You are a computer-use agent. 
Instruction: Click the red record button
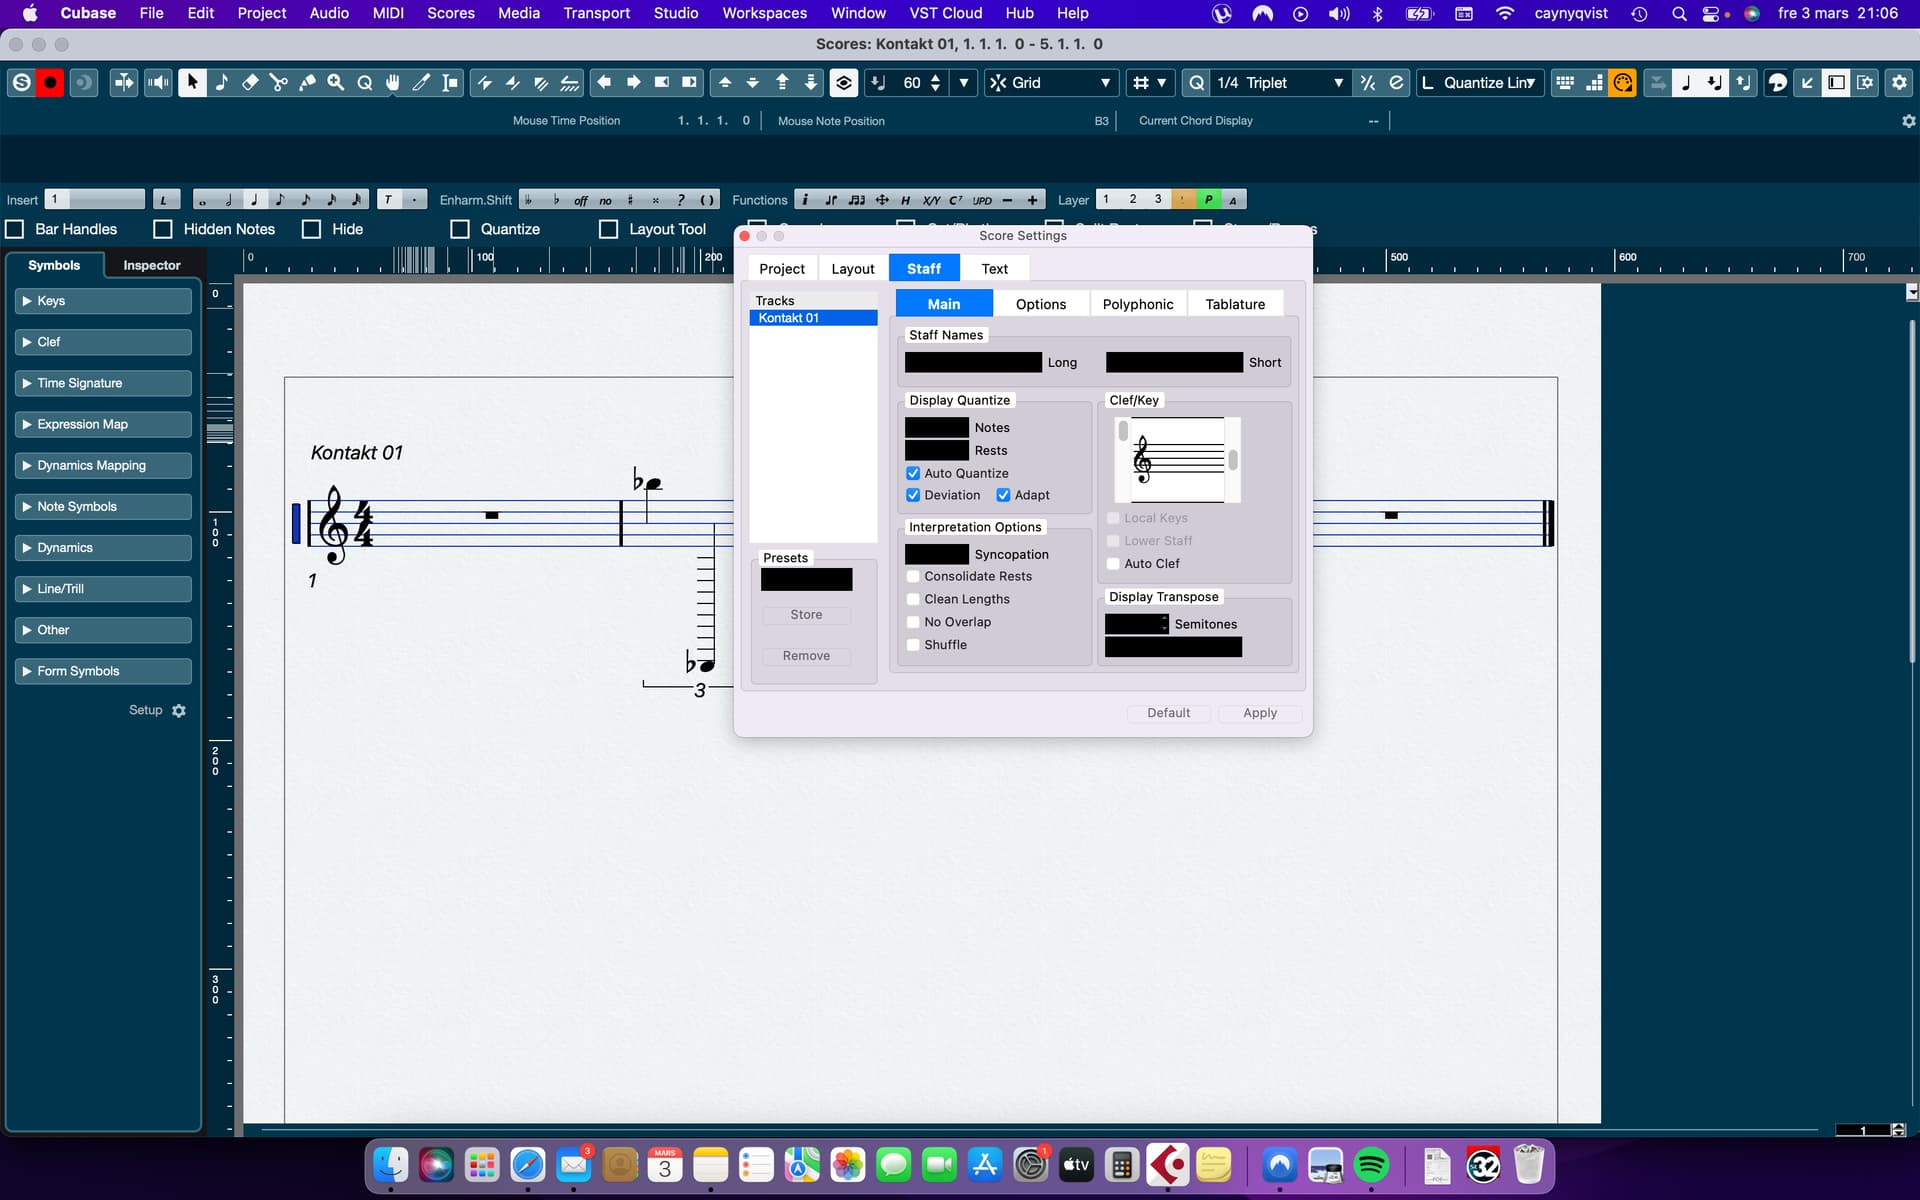coord(49,83)
